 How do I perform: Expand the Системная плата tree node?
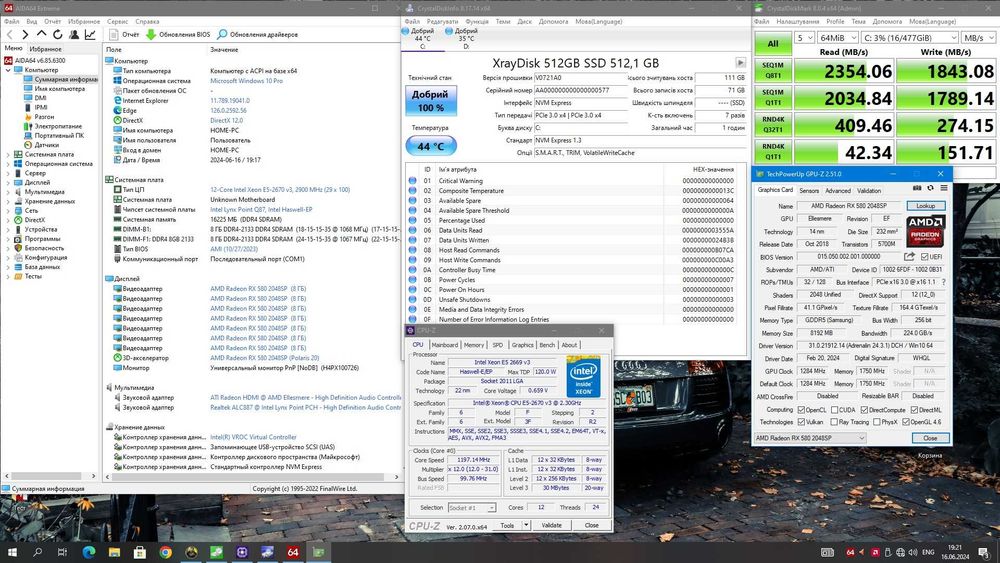coord(9,155)
